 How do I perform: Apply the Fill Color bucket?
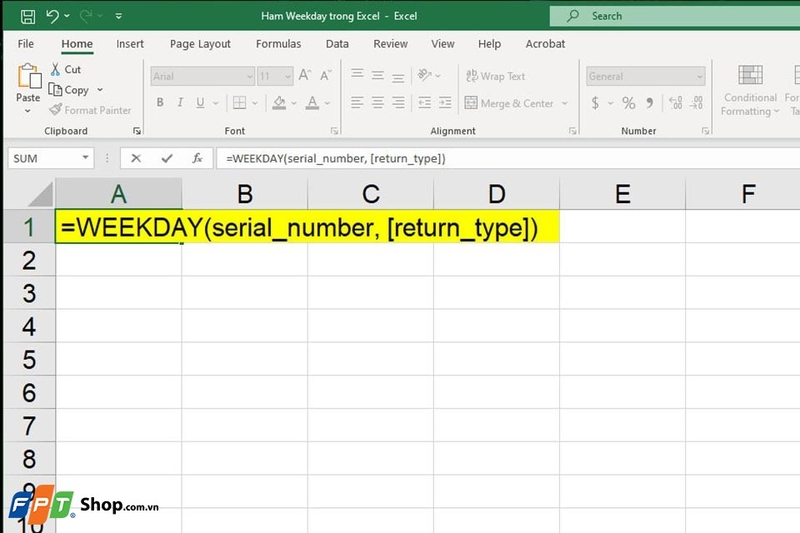tap(279, 103)
